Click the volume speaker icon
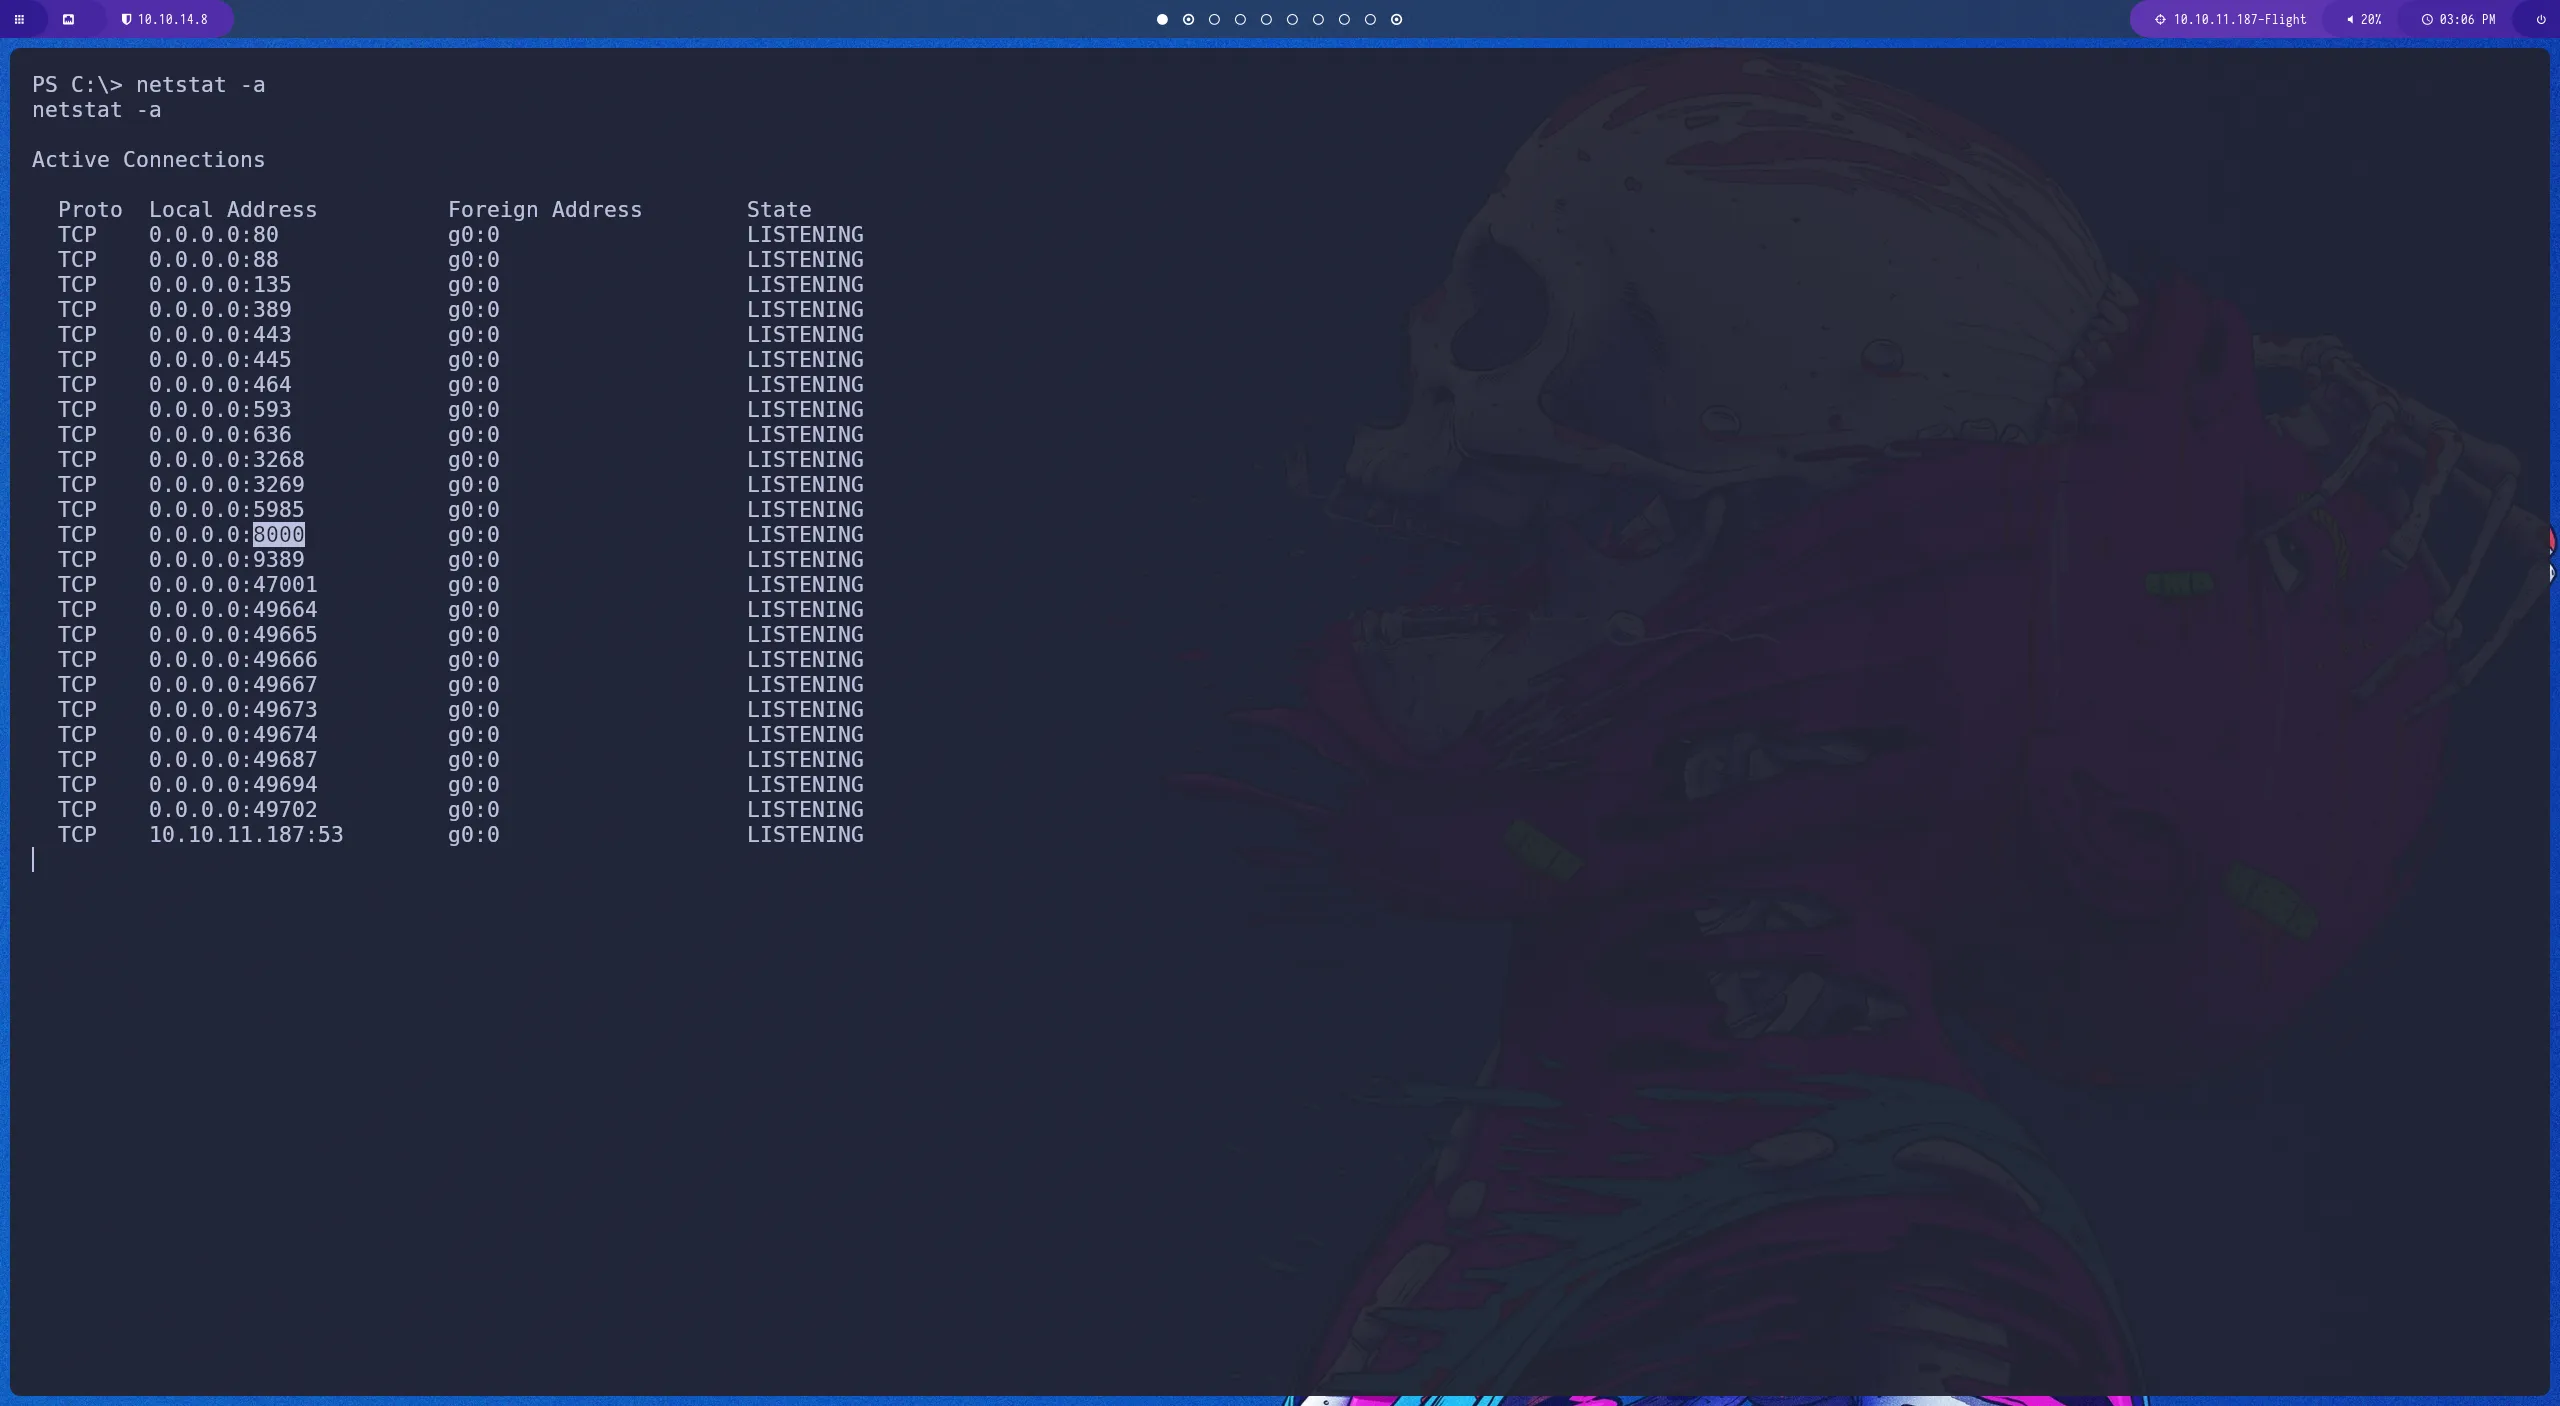The height and width of the screenshot is (1406, 2560). (2349, 19)
